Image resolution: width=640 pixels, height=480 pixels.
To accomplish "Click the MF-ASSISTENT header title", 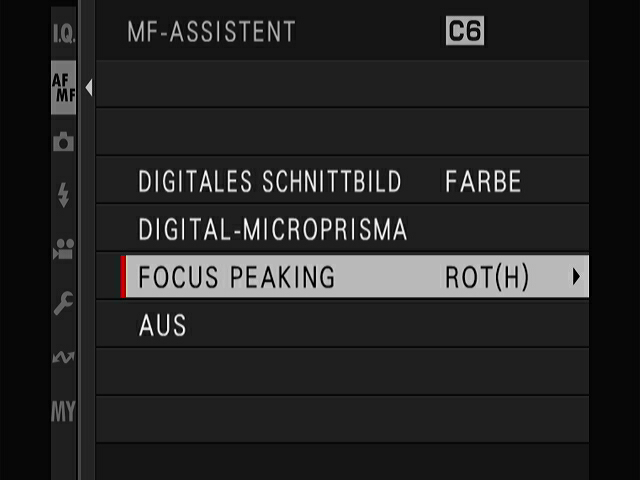I will (211, 32).
